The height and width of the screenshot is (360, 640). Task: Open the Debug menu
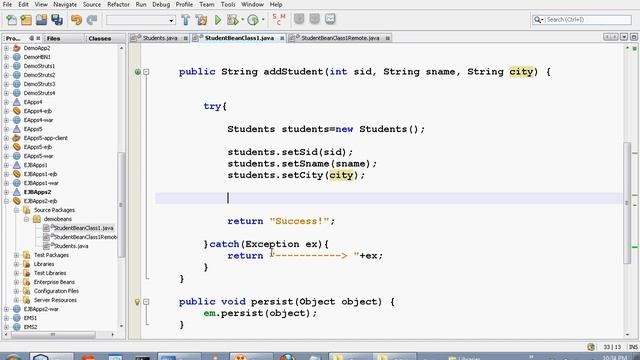pyautogui.click(x=161, y=4)
